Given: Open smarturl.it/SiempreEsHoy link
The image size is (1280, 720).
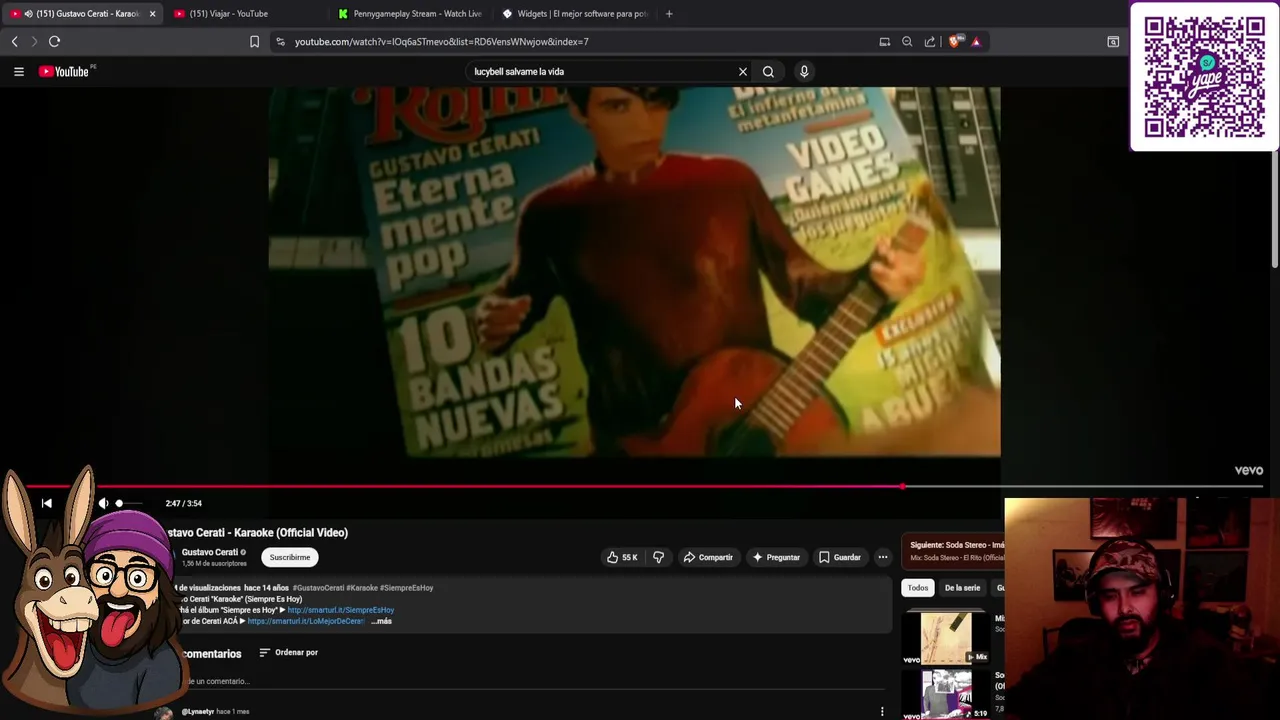Looking at the screenshot, I should [x=340, y=610].
